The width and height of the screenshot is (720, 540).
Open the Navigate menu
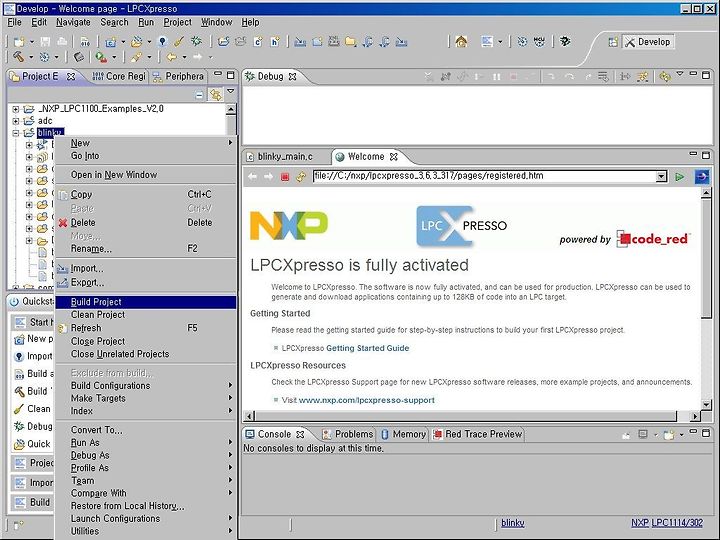(73, 22)
